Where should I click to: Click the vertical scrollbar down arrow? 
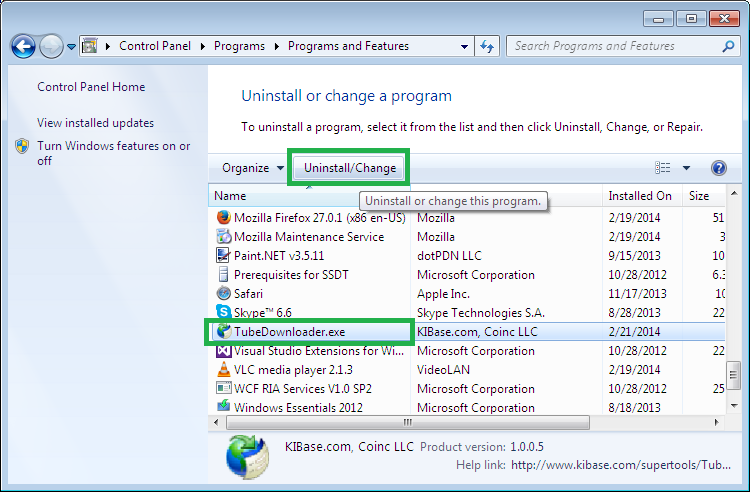[x=734, y=406]
